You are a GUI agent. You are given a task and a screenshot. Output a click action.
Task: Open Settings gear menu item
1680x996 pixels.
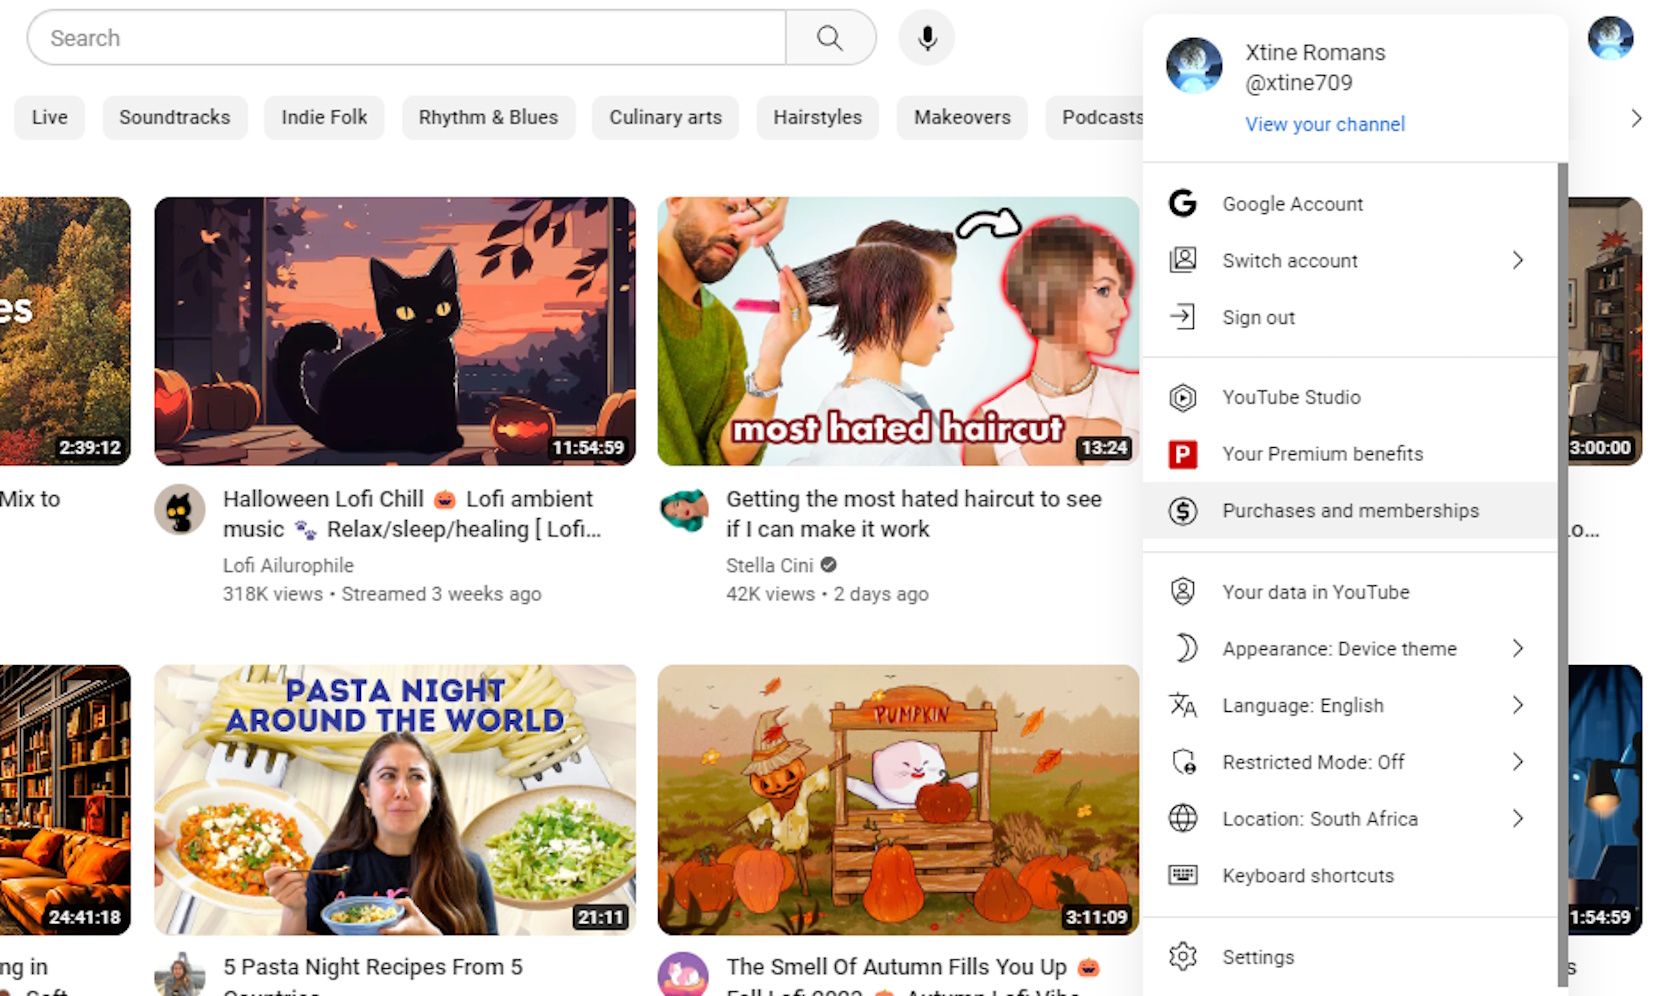tap(1258, 957)
